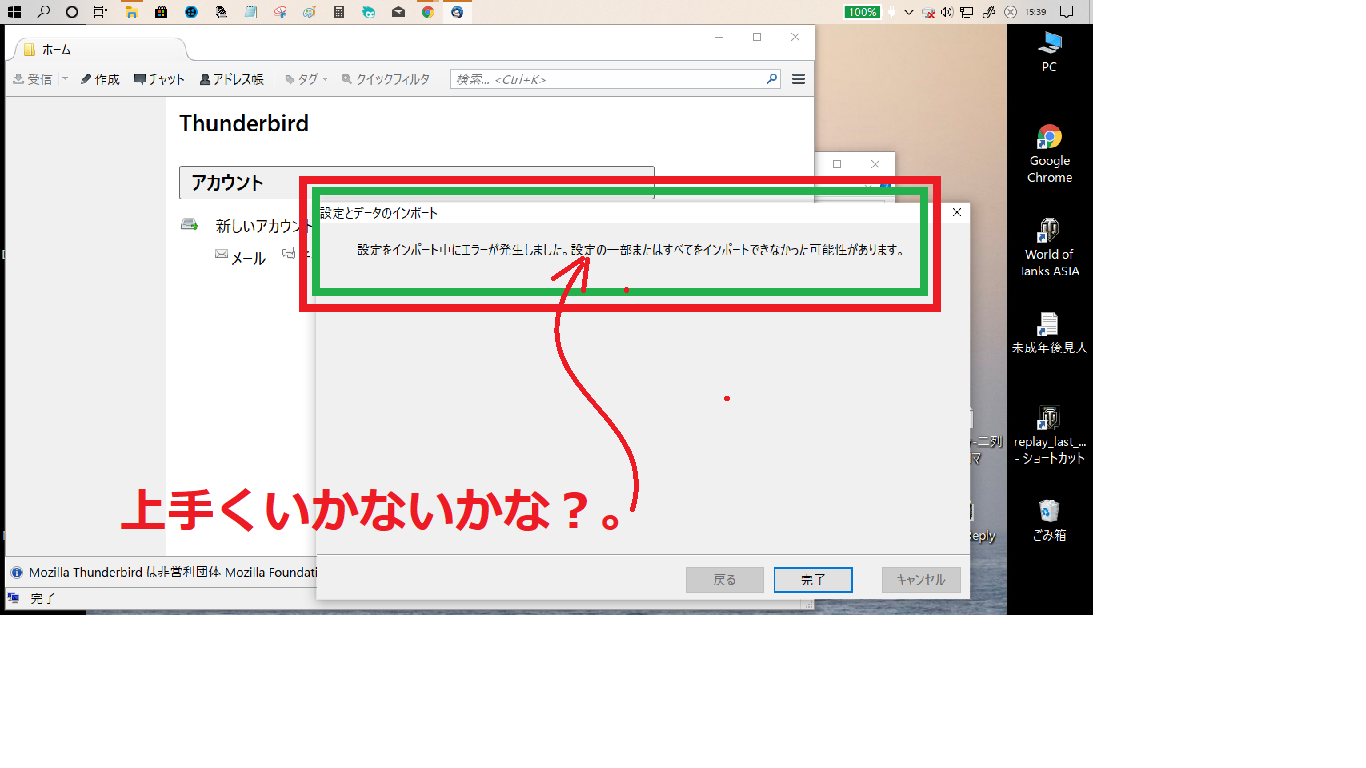Open File Explorer from the taskbar
This screenshot has height=768, width=1366.
(131, 12)
